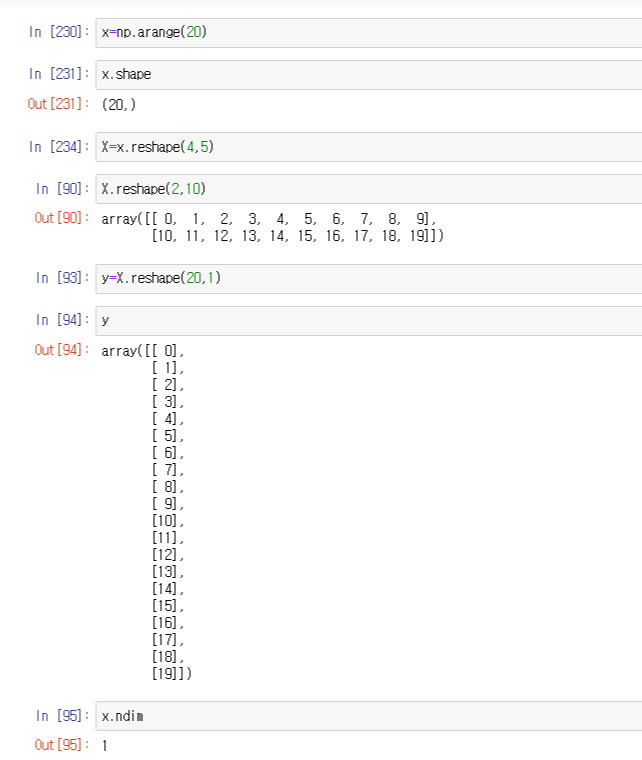Click the output value 1 of Out[95]
642x760 pixels.
point(105,745)
